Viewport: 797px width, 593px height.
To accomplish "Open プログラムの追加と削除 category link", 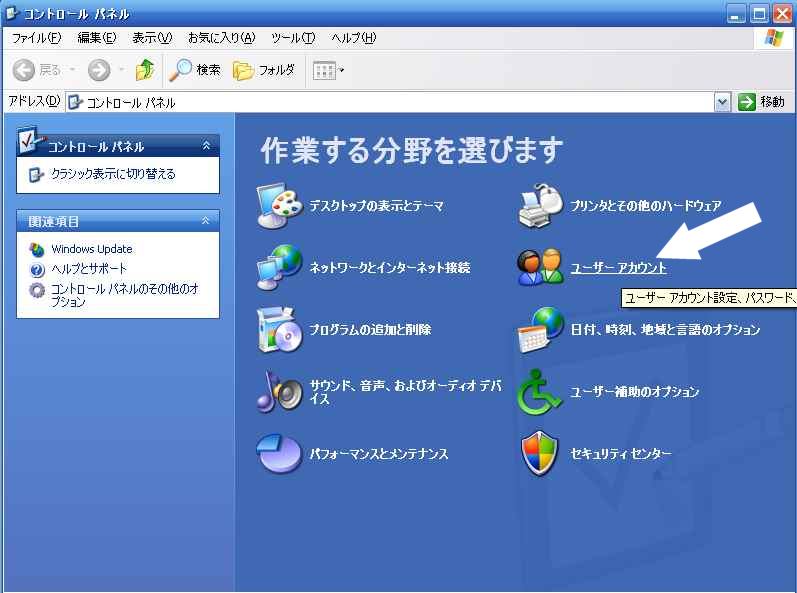I will [370, 330].
